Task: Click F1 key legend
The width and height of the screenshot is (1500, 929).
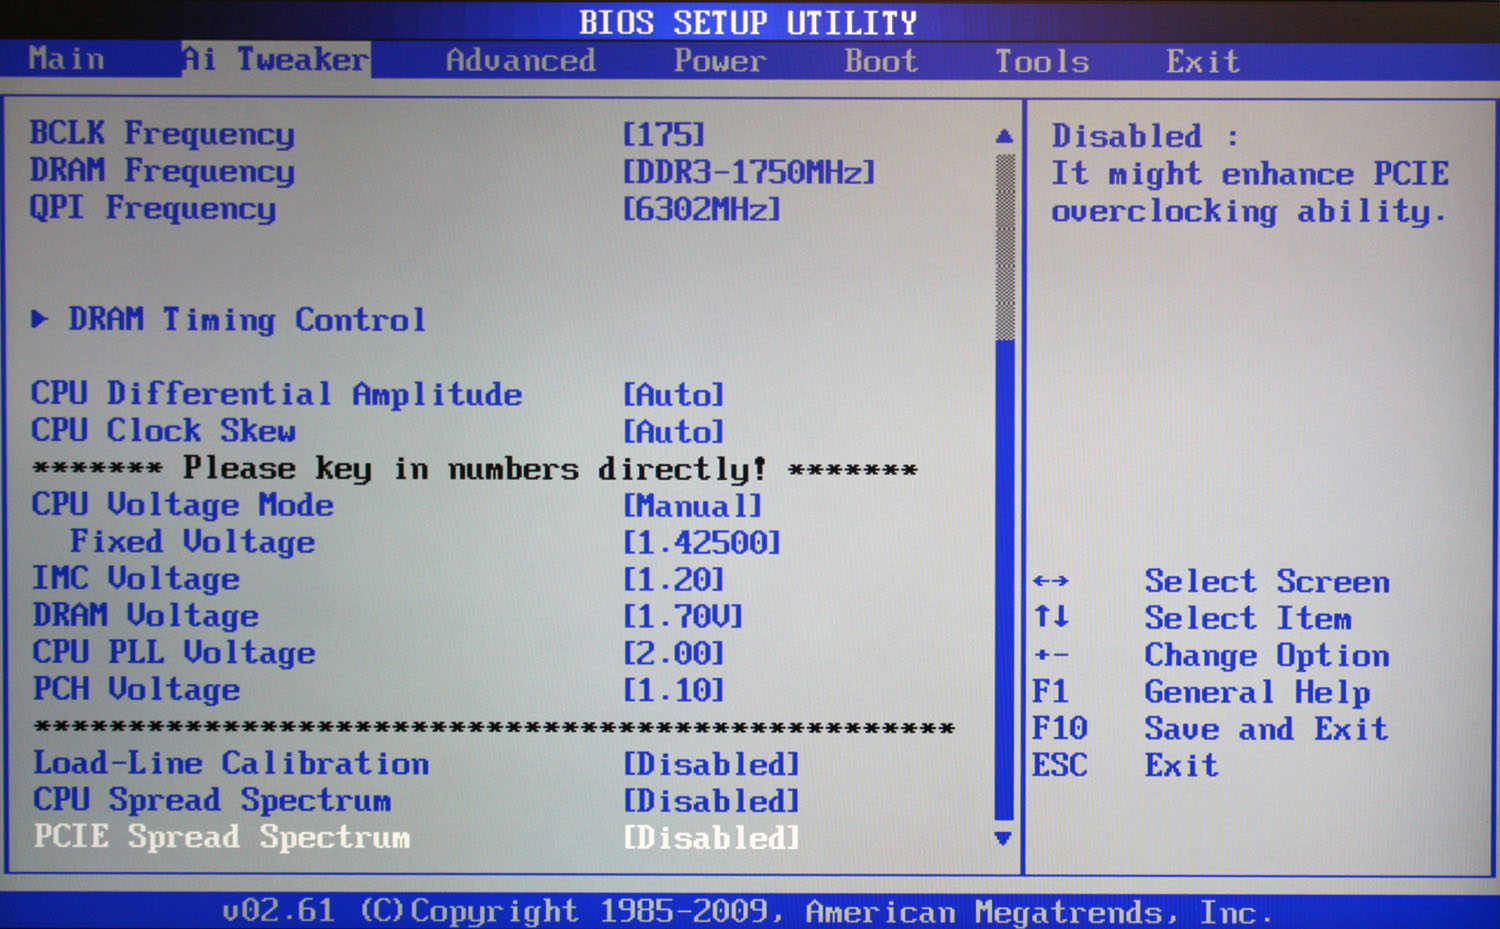Action: click(x=1050, y=692)
